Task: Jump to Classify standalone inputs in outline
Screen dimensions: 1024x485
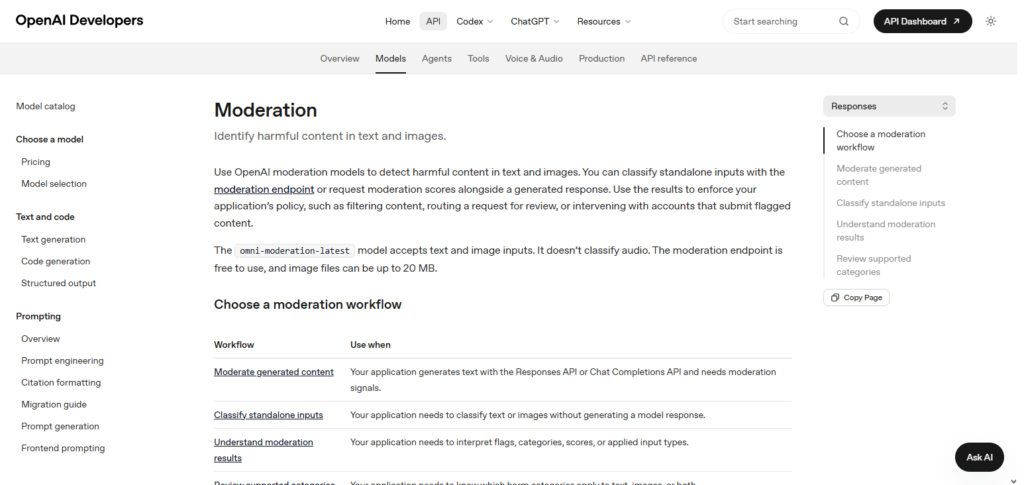Action: click(x=891, y=203)
